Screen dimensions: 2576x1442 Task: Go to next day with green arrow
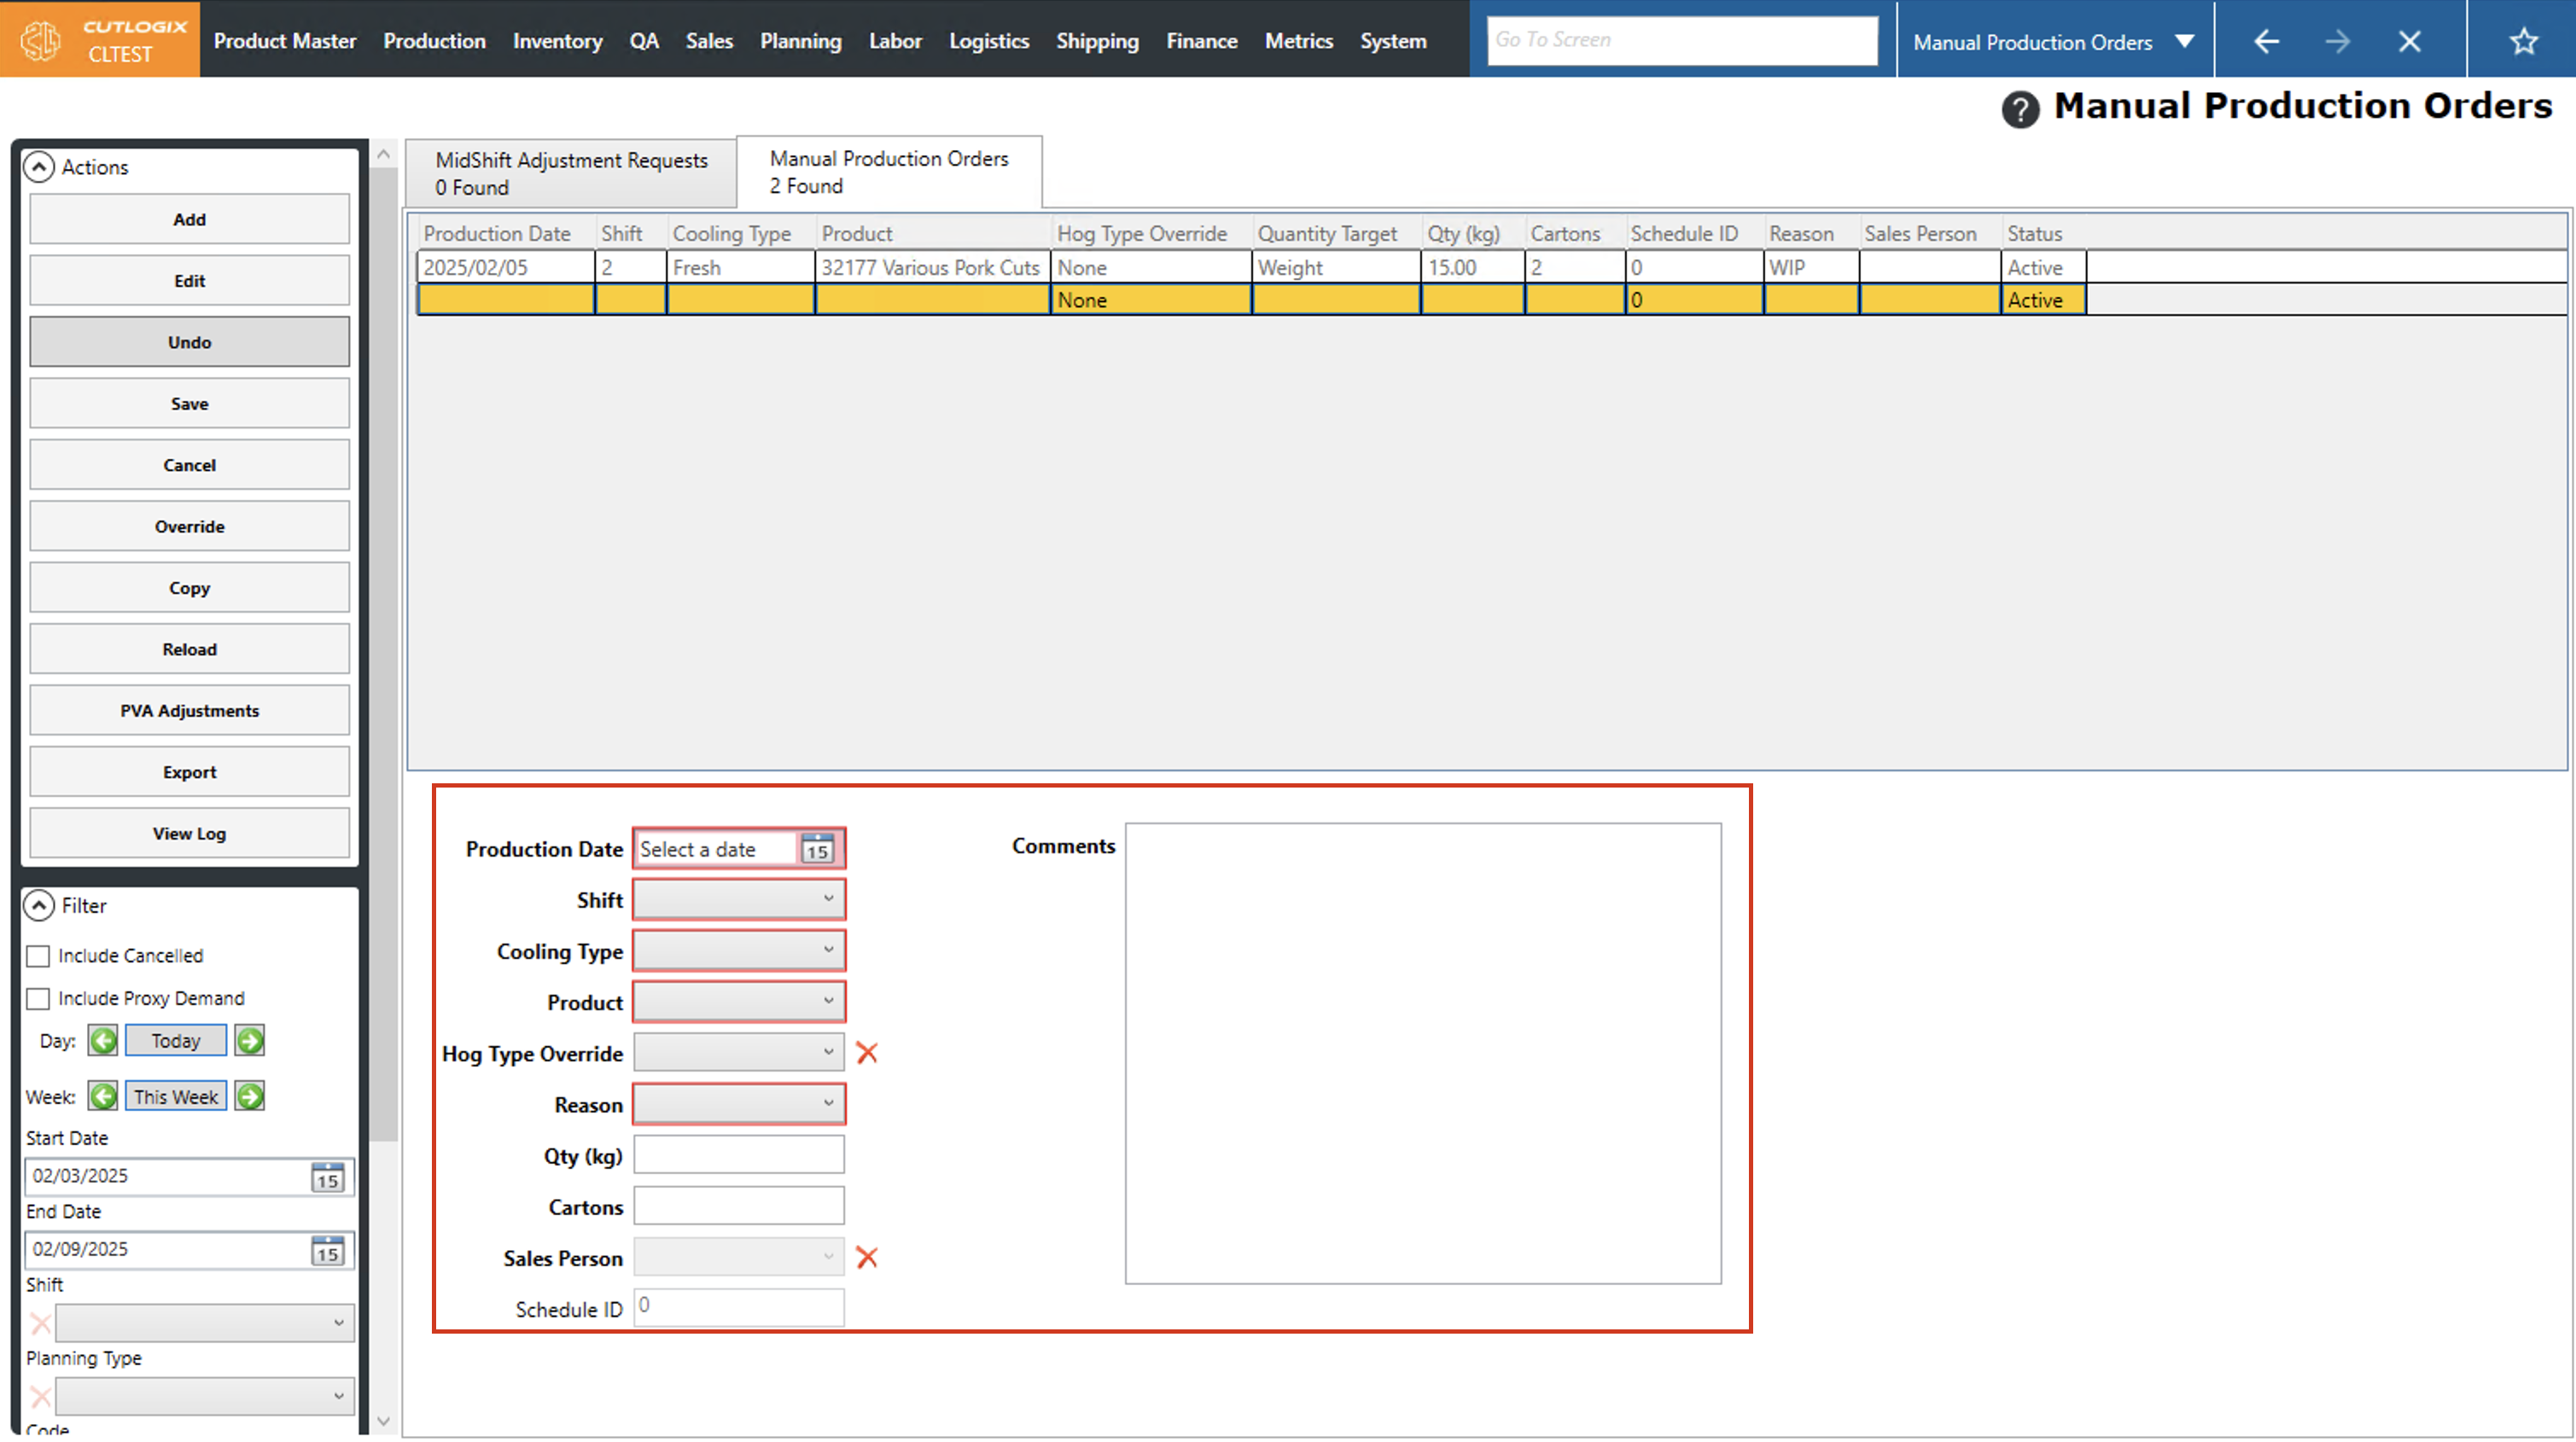point(250,1041)
